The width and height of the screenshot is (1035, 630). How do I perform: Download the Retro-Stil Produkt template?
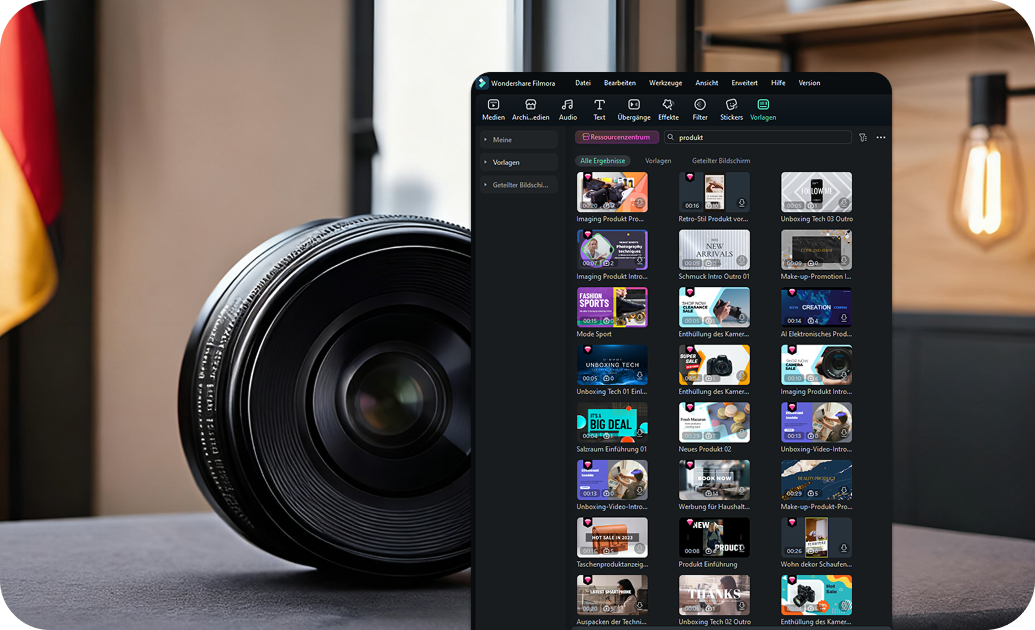(x=742, y=204)
